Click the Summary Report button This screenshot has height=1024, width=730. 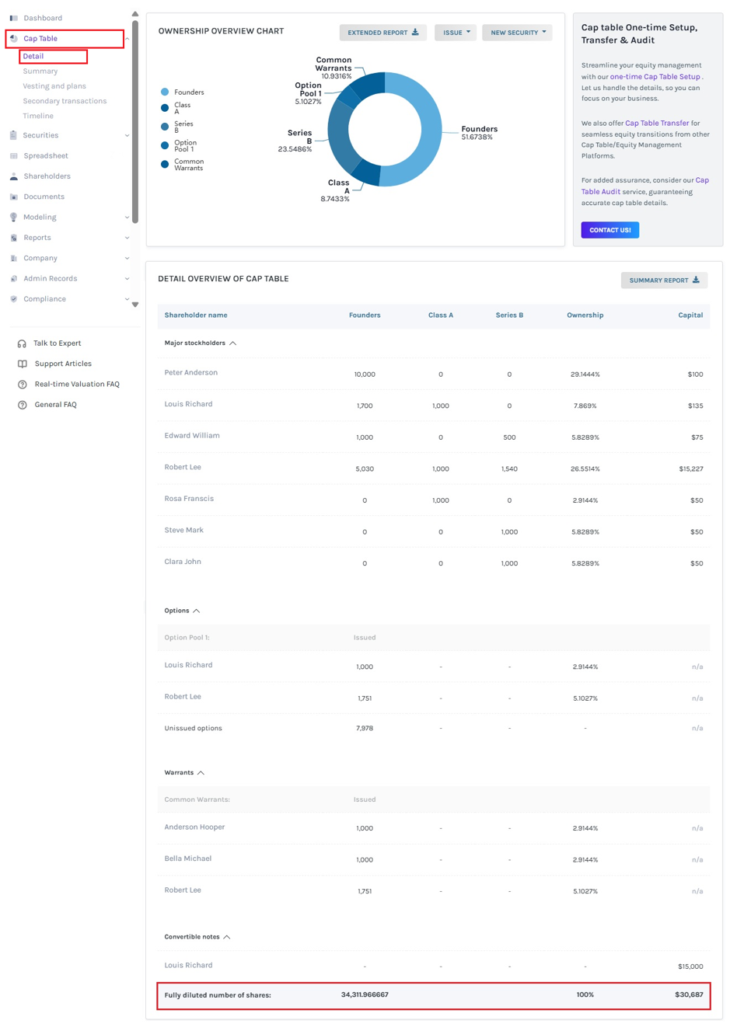664,280
